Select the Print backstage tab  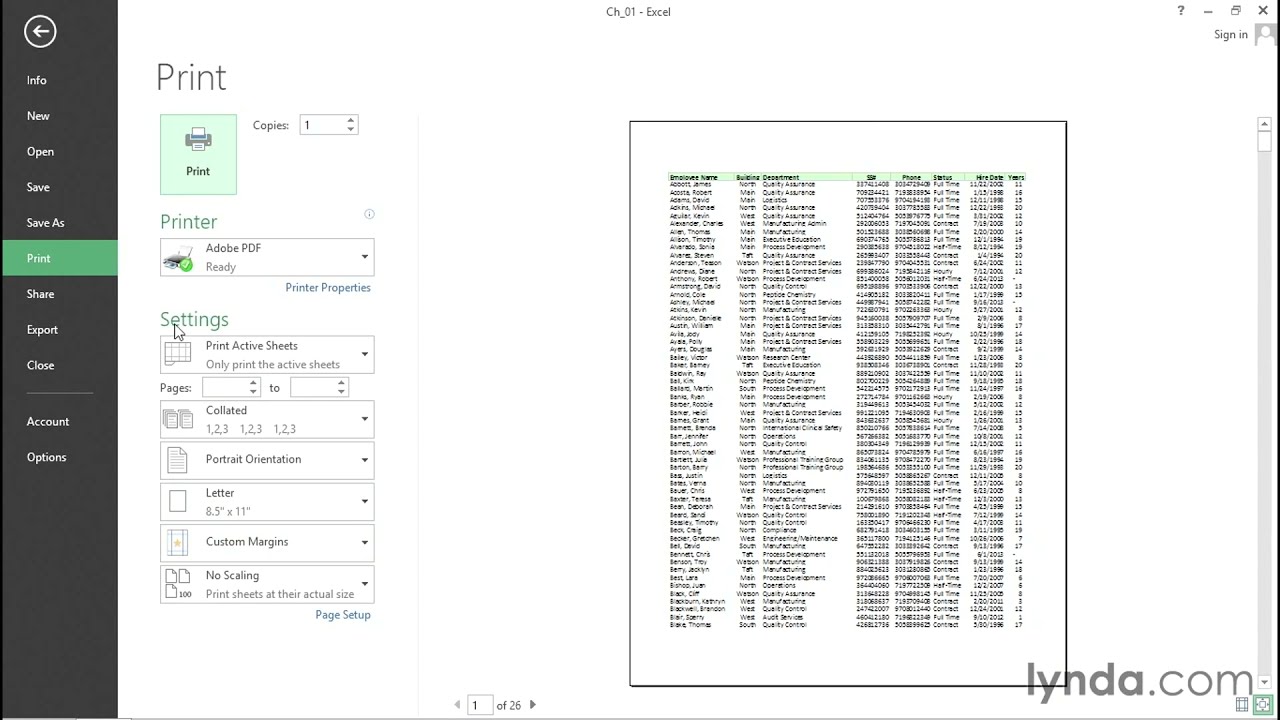(x=59, y=258)
